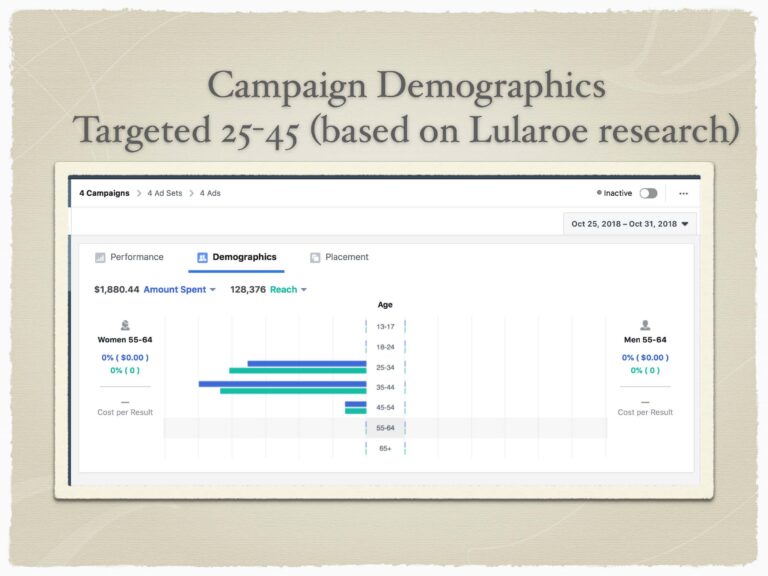Click the green women 25-34 reach bar

pos(298,371)
